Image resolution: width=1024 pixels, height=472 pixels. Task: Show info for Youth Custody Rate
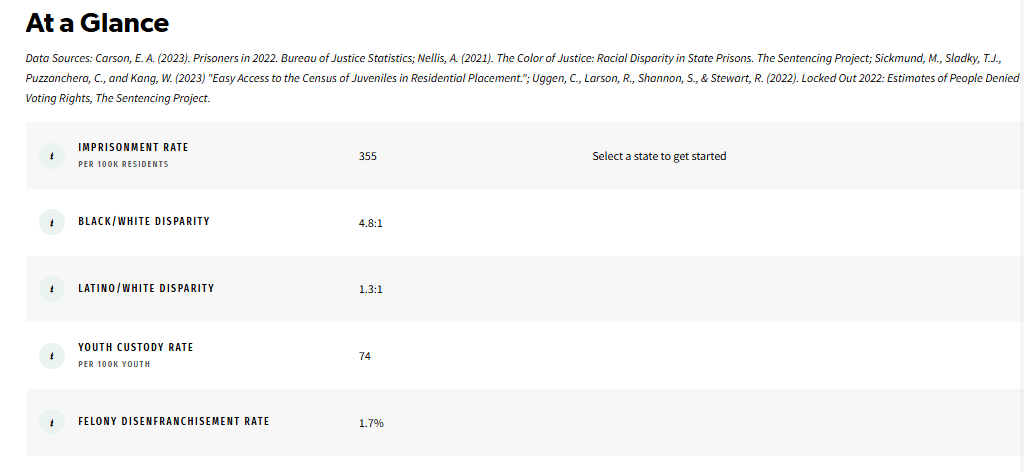[x=51, y=355]
